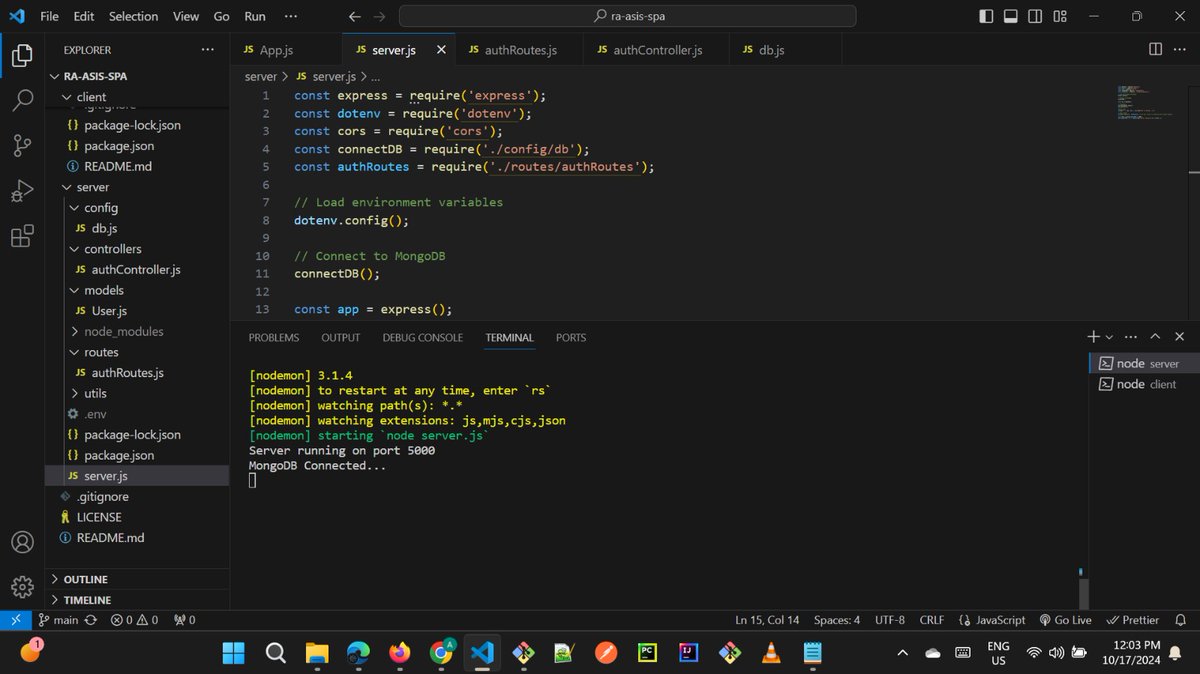Go back with the navigation arrow
The height and width of the screenshot is (674, 1200).
(x=355, y=16)
